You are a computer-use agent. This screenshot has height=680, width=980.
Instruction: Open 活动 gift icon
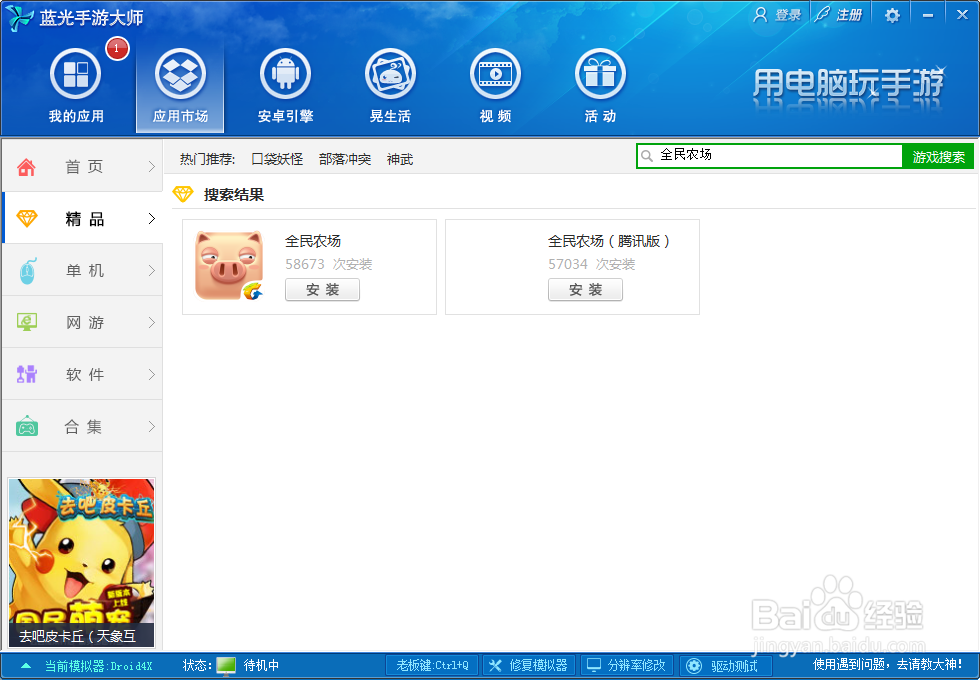tap(600, 74)
